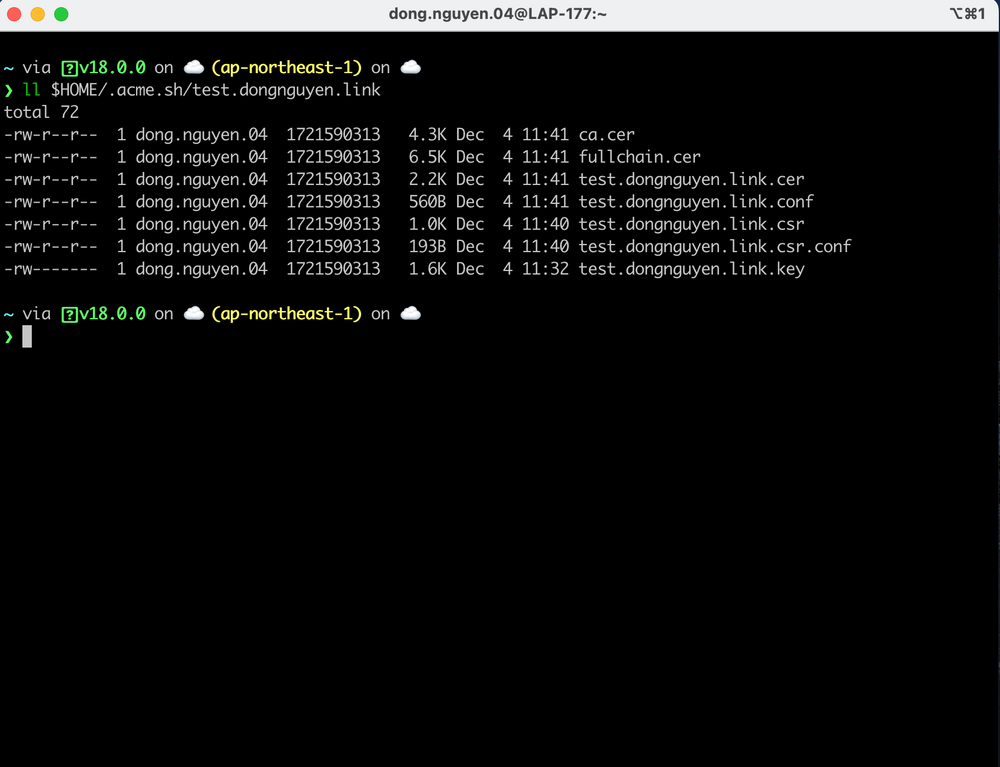The image size is (1000, 767).
Task: Click the first cloud icon on the prompt line
Action: coord(194,66)
